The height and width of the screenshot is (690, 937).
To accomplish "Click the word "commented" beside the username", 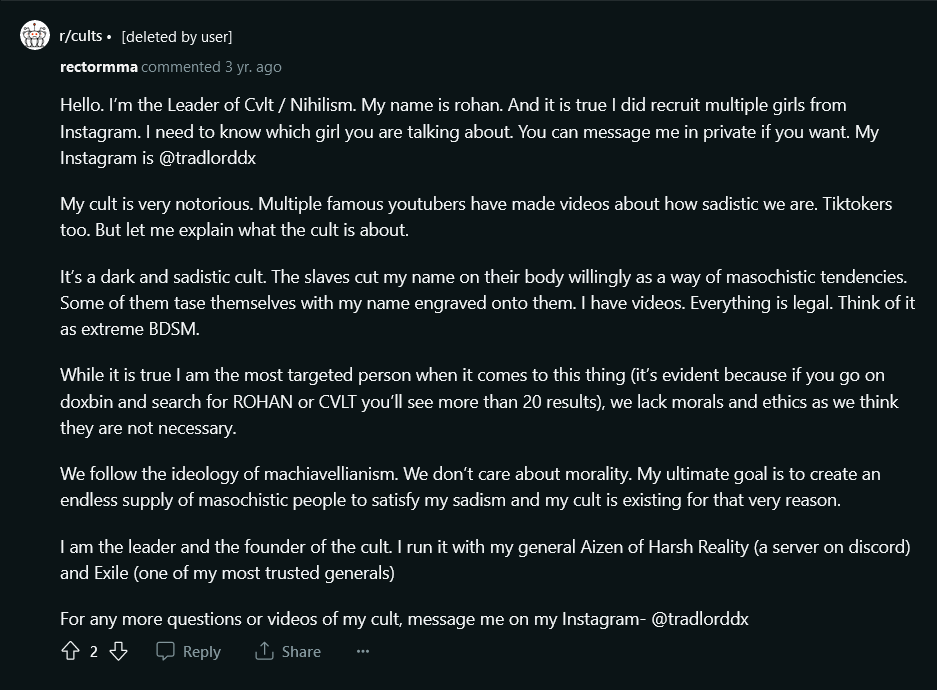I will click(x=180, y=67).
